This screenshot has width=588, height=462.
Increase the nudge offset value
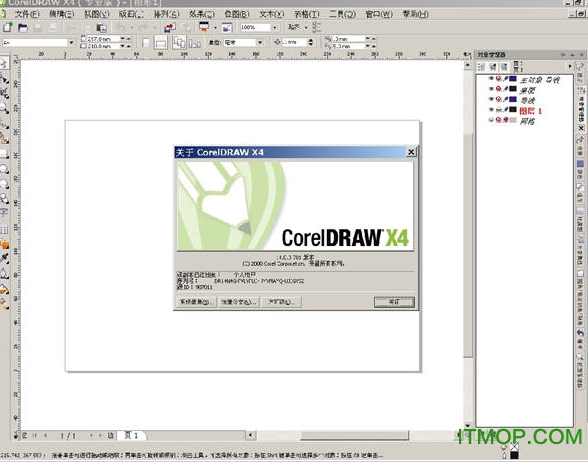pos(310,40)
